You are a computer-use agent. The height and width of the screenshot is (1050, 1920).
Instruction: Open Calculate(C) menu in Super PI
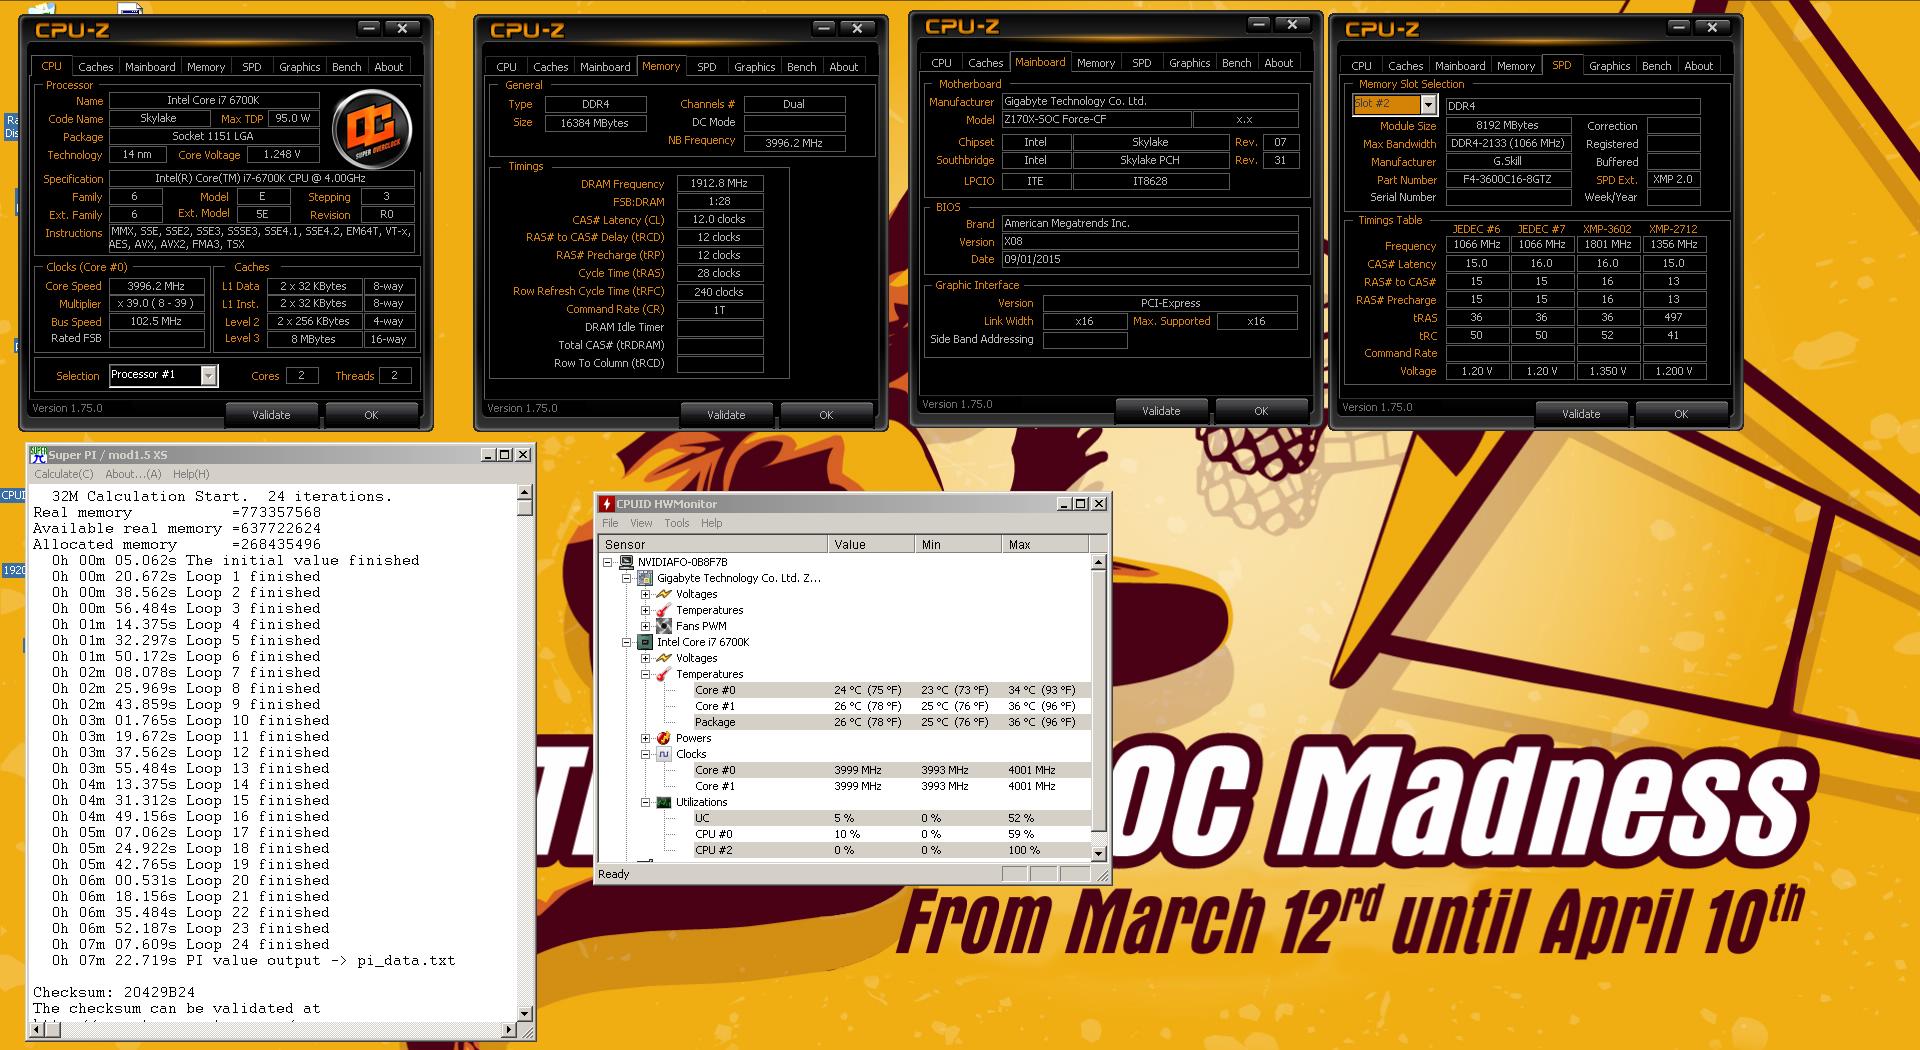[x=64, y=474]
